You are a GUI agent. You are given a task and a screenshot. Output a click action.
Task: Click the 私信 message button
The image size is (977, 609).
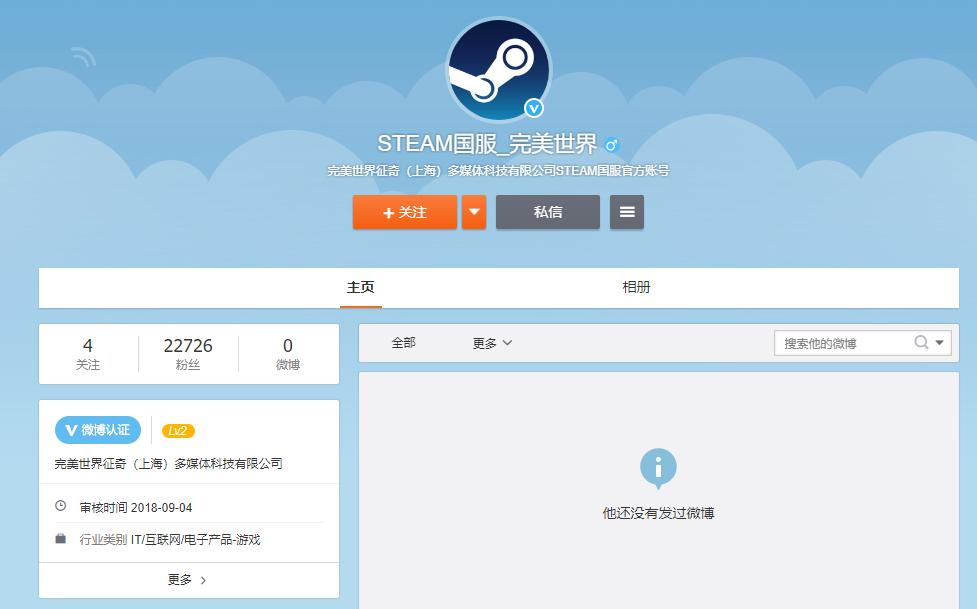548,212
